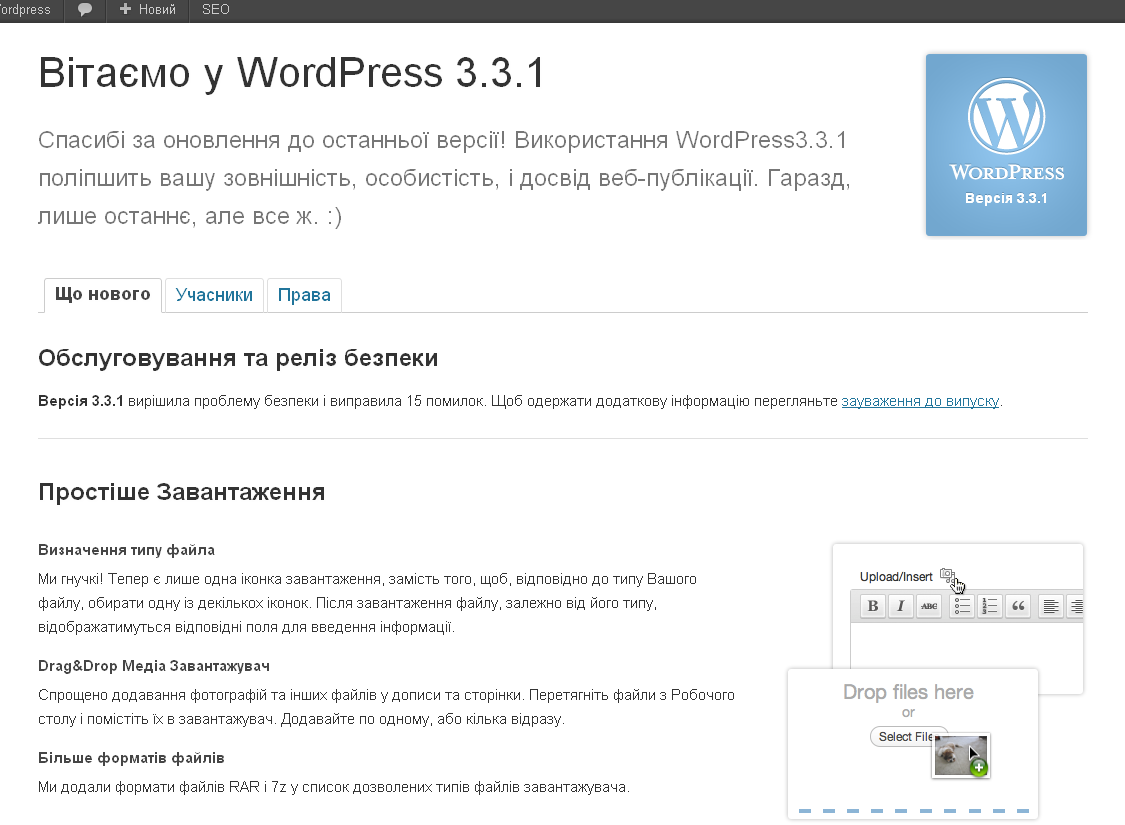
Task: Open the SEO menu in admin bar
Action: tap(215, 9)
